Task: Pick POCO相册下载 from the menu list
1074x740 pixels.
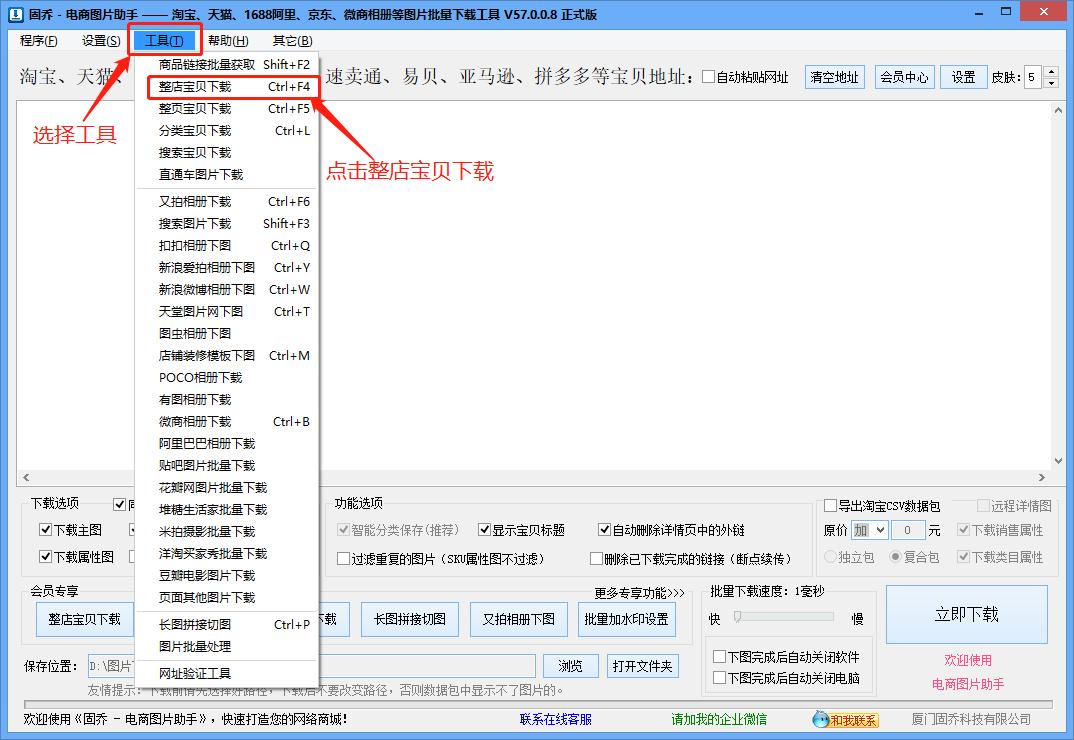Action: pos(203,377)
